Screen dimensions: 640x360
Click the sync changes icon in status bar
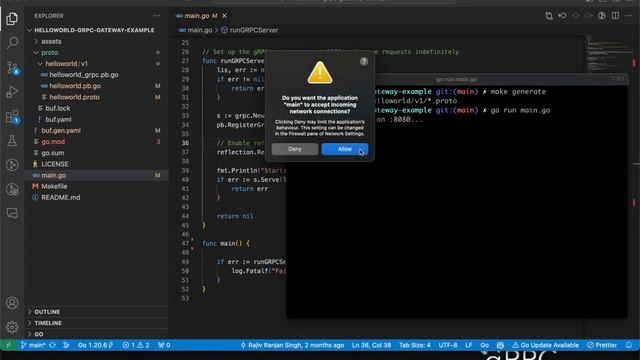(x=52, y=345)
